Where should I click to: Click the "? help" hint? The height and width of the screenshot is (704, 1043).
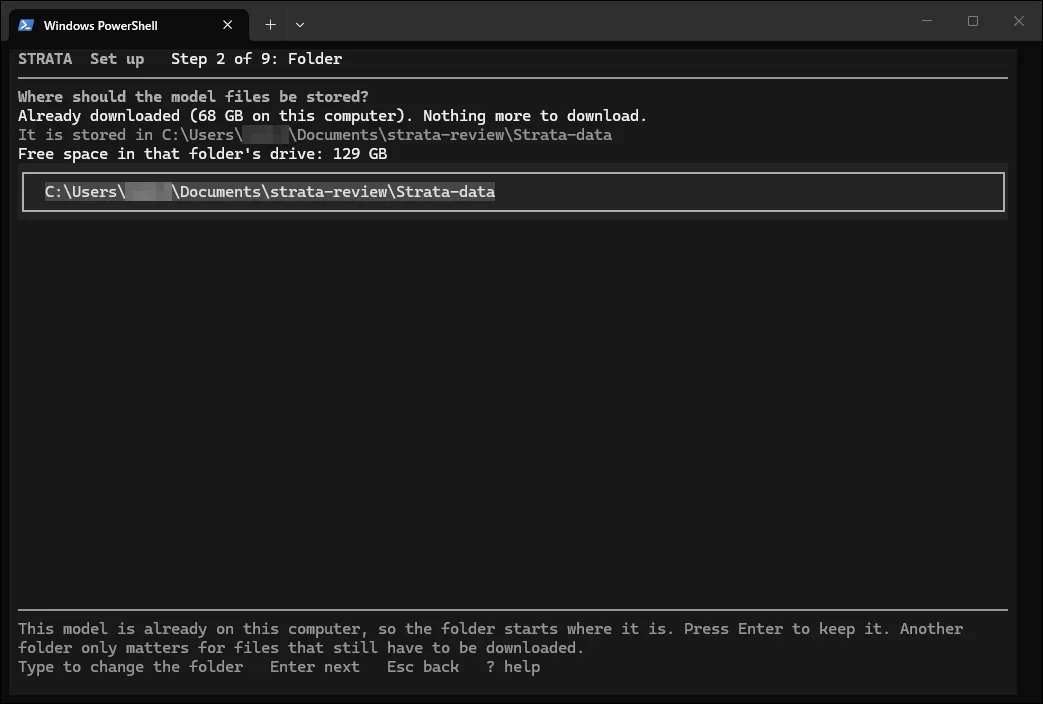[513, 667]
